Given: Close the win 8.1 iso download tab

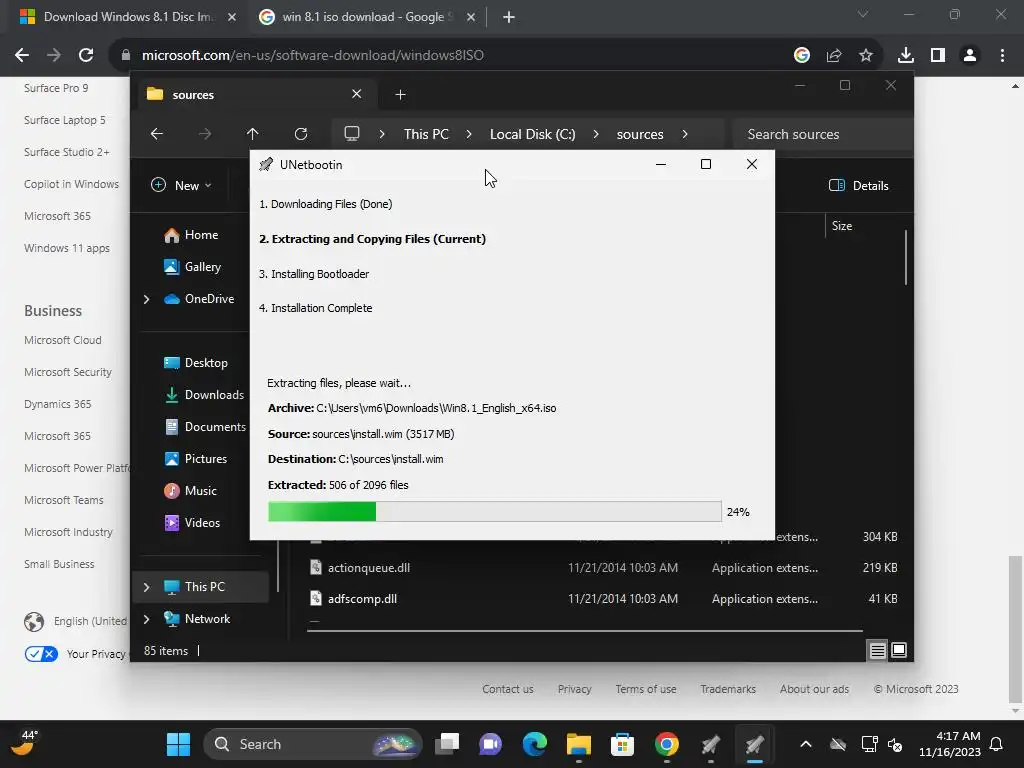Looking at the screenshot, I should point(471,17).
